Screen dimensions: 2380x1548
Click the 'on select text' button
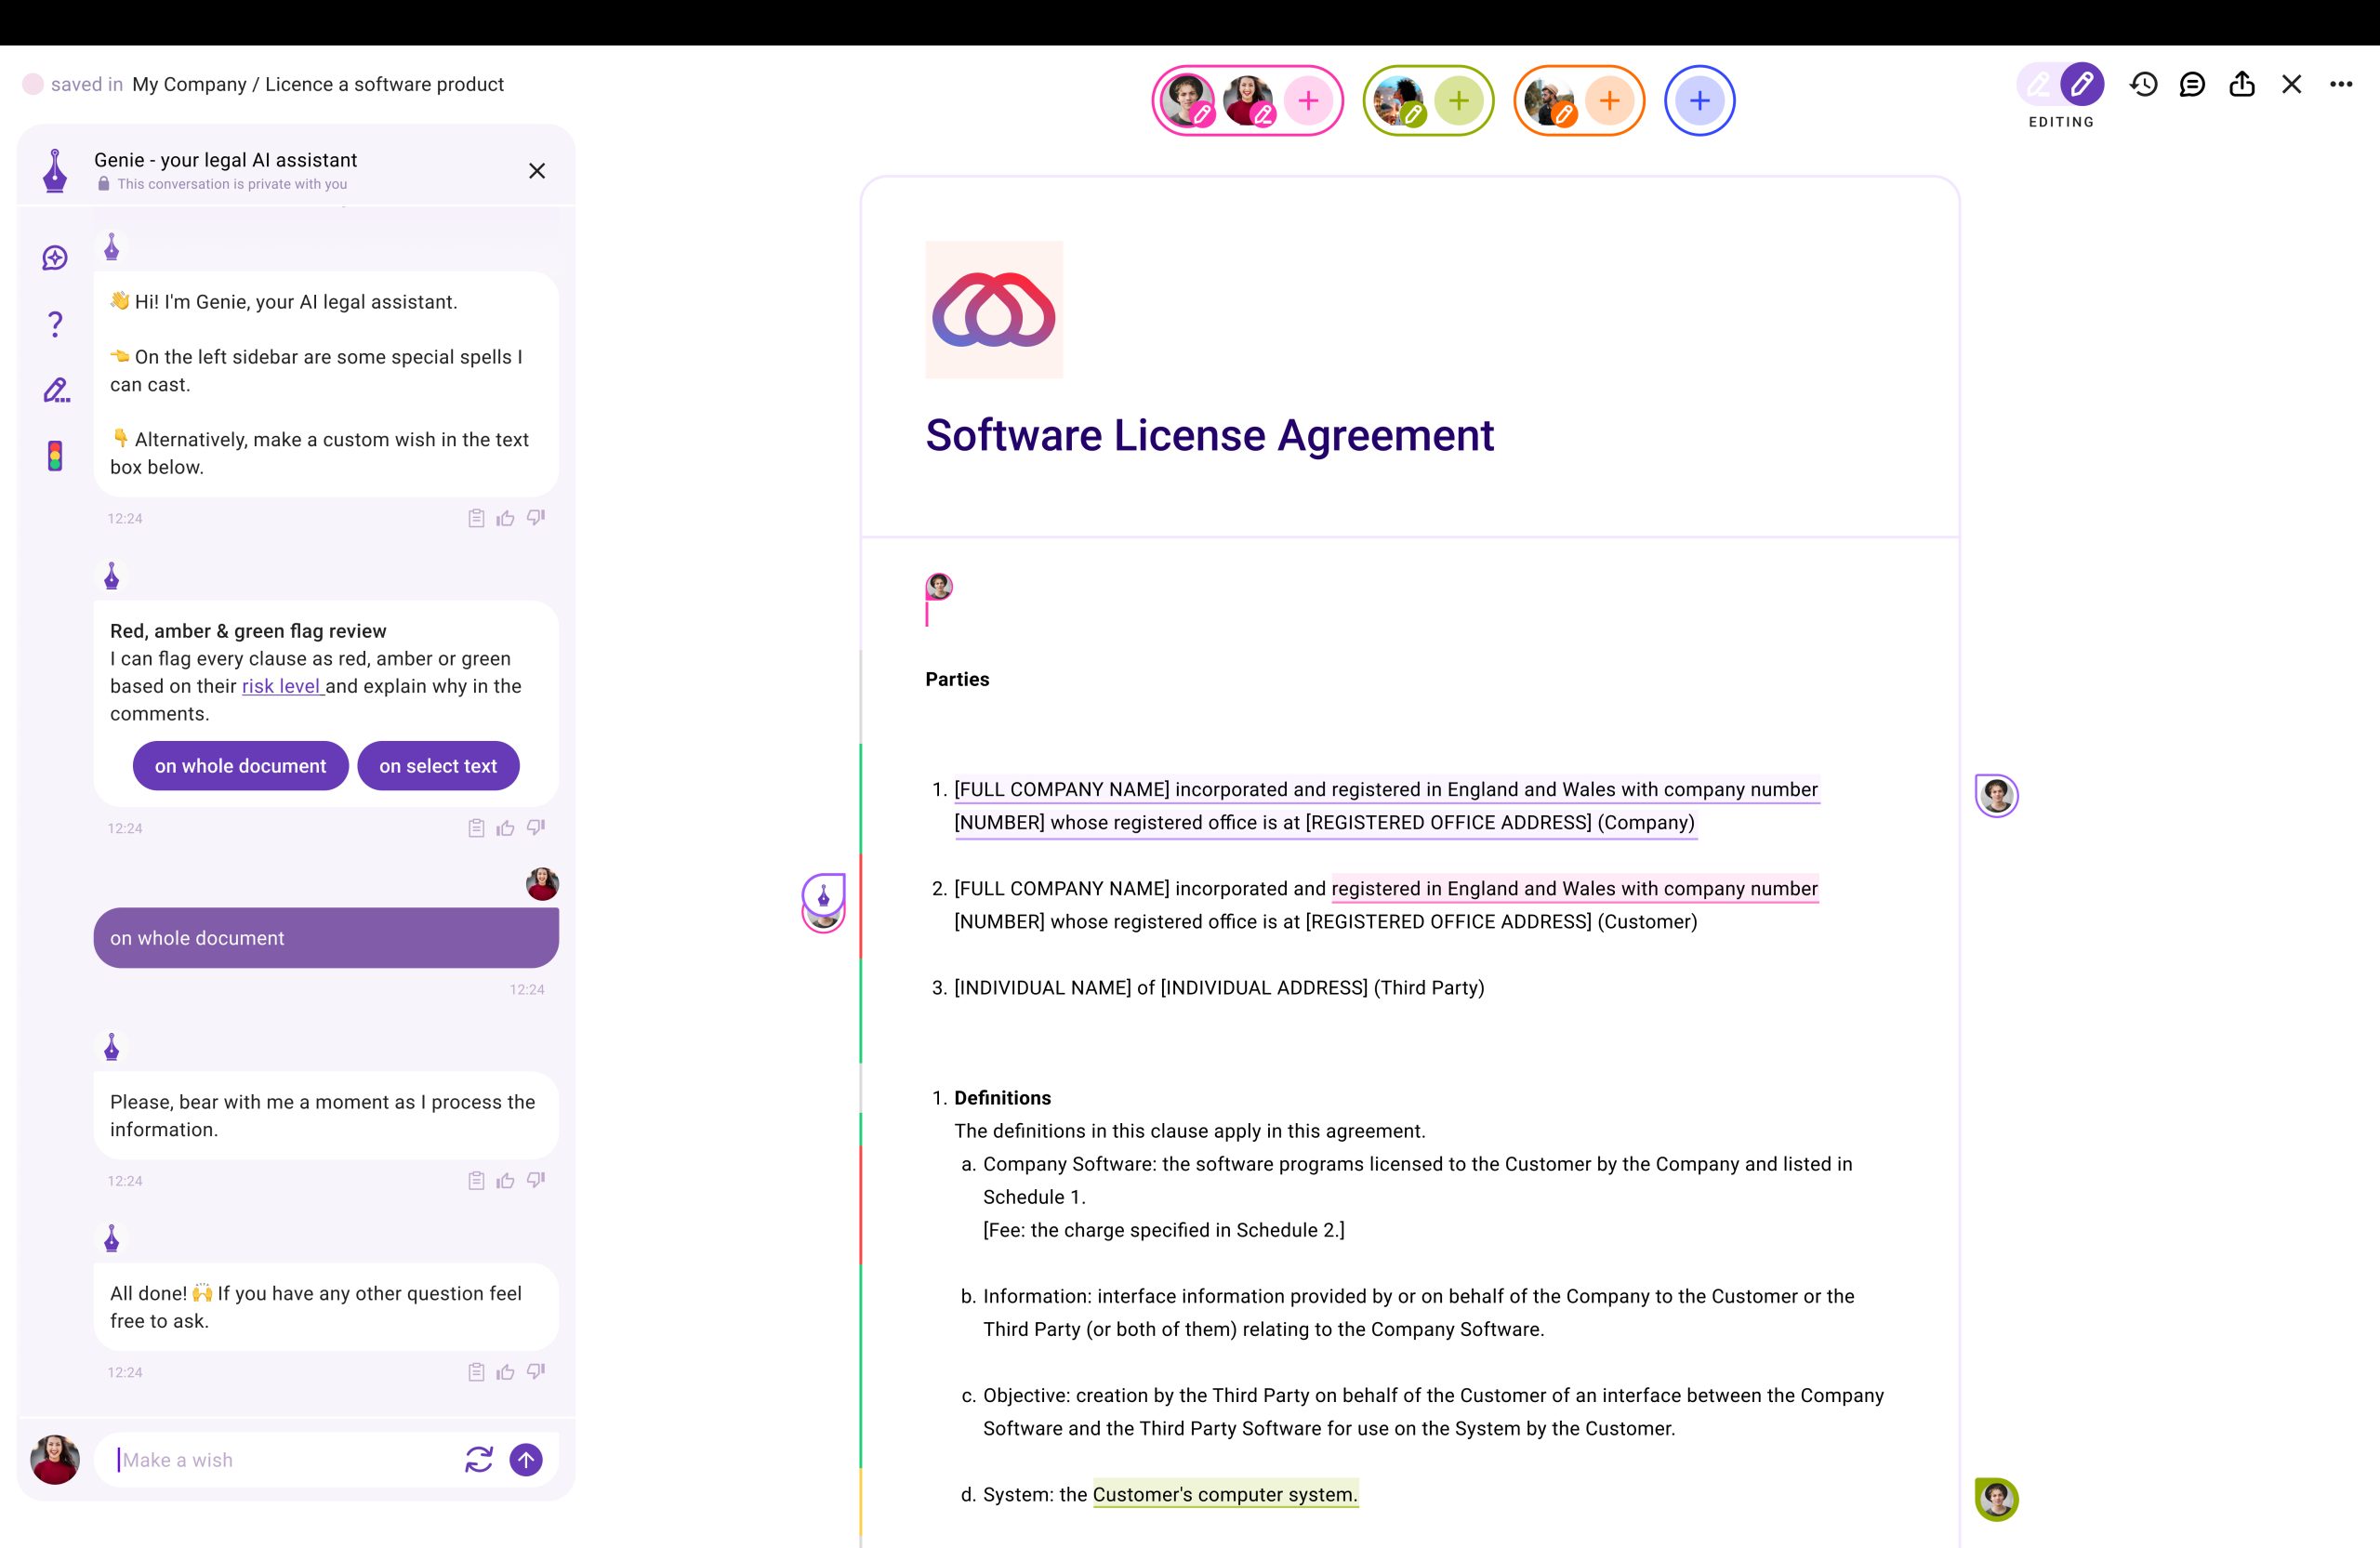click(x=438, y=766)
